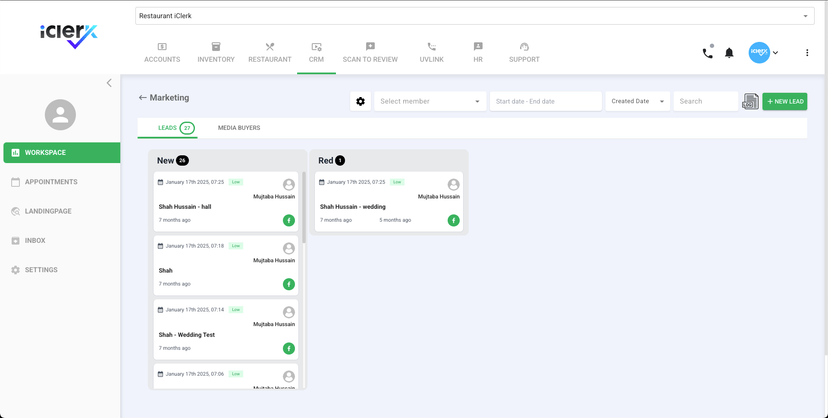Open the iClerk account avatar menu
828x418 pixels.
tap(763, 53)
